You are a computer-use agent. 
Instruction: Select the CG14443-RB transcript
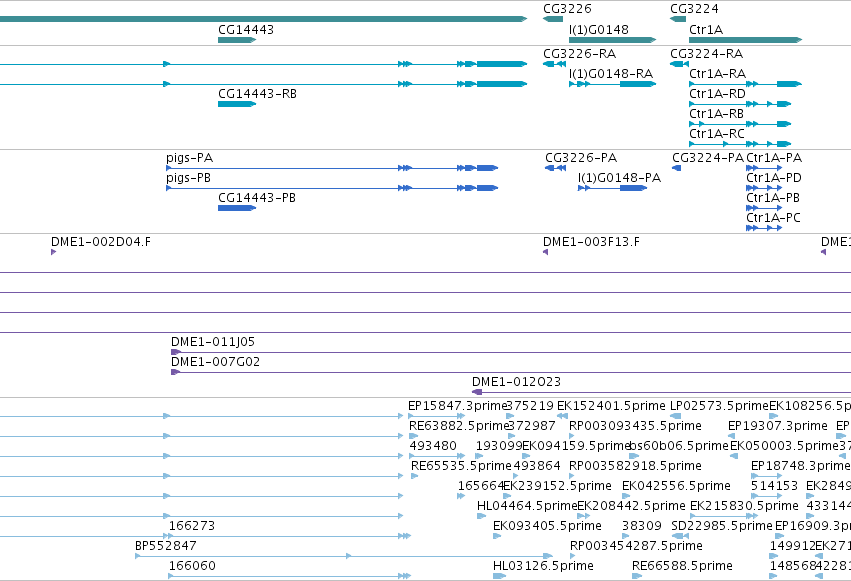pyautogui.click(x=237, y=104)
